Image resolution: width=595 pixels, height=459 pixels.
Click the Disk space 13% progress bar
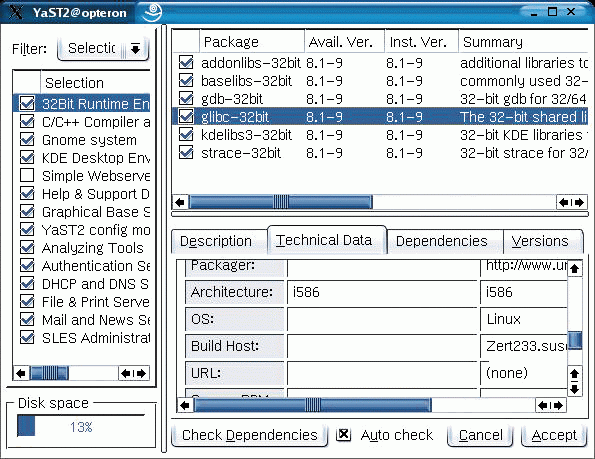81,426
